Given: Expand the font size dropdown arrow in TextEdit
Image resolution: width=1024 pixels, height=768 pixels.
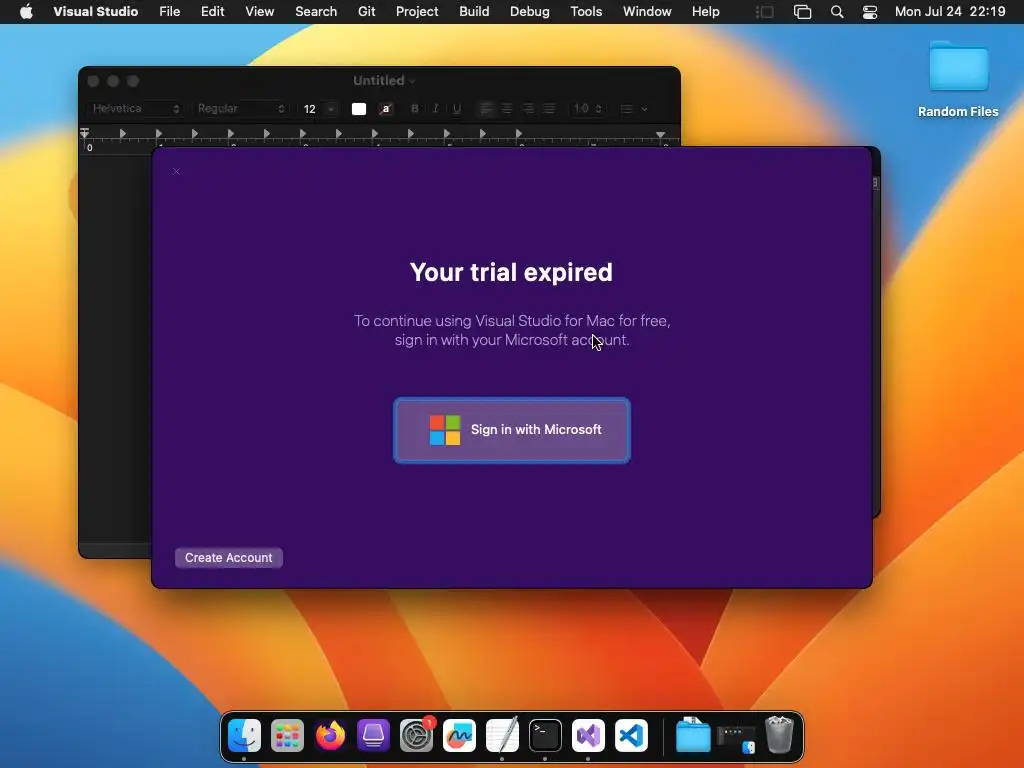Looking at the screenshot, I should point(331,109).
